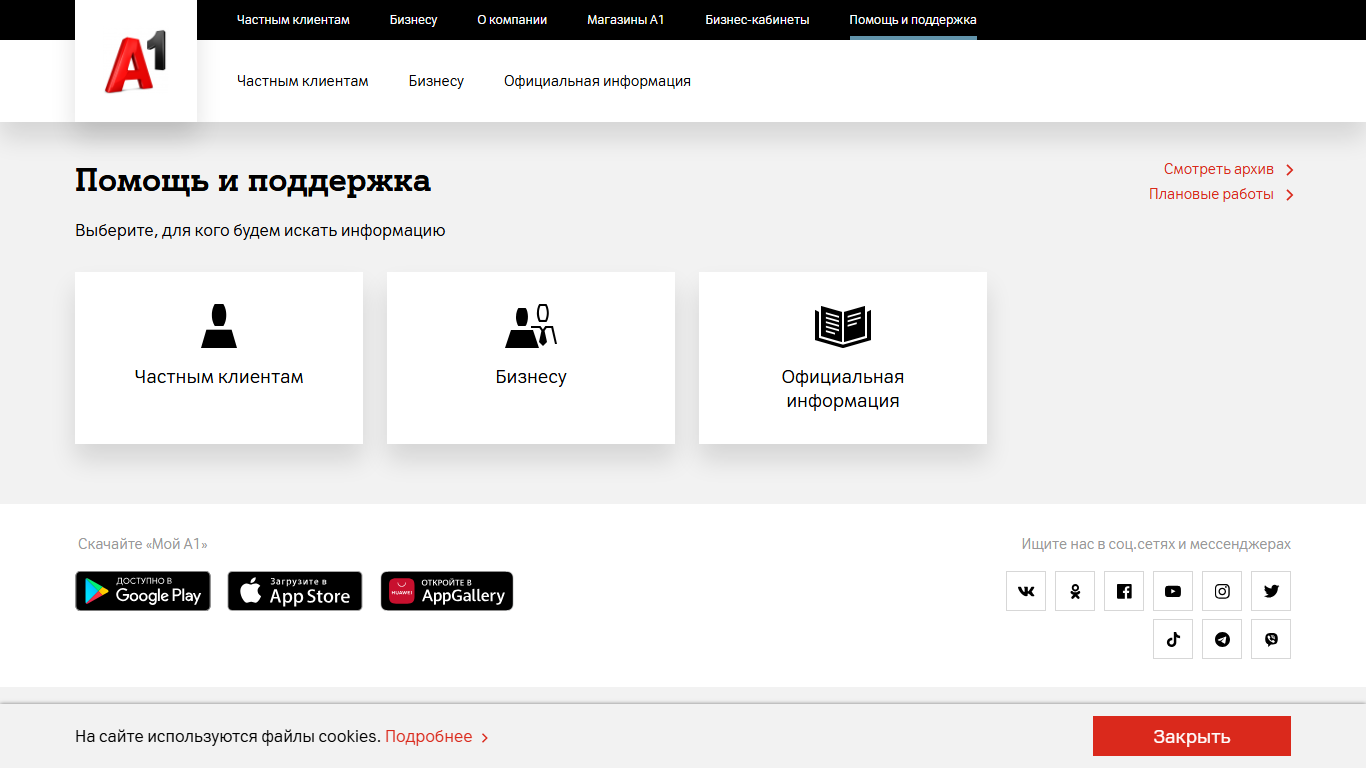Click the person icon above Частным клиентам
The width and height of the screenshot is (1366, 768).
click(219, 326)
